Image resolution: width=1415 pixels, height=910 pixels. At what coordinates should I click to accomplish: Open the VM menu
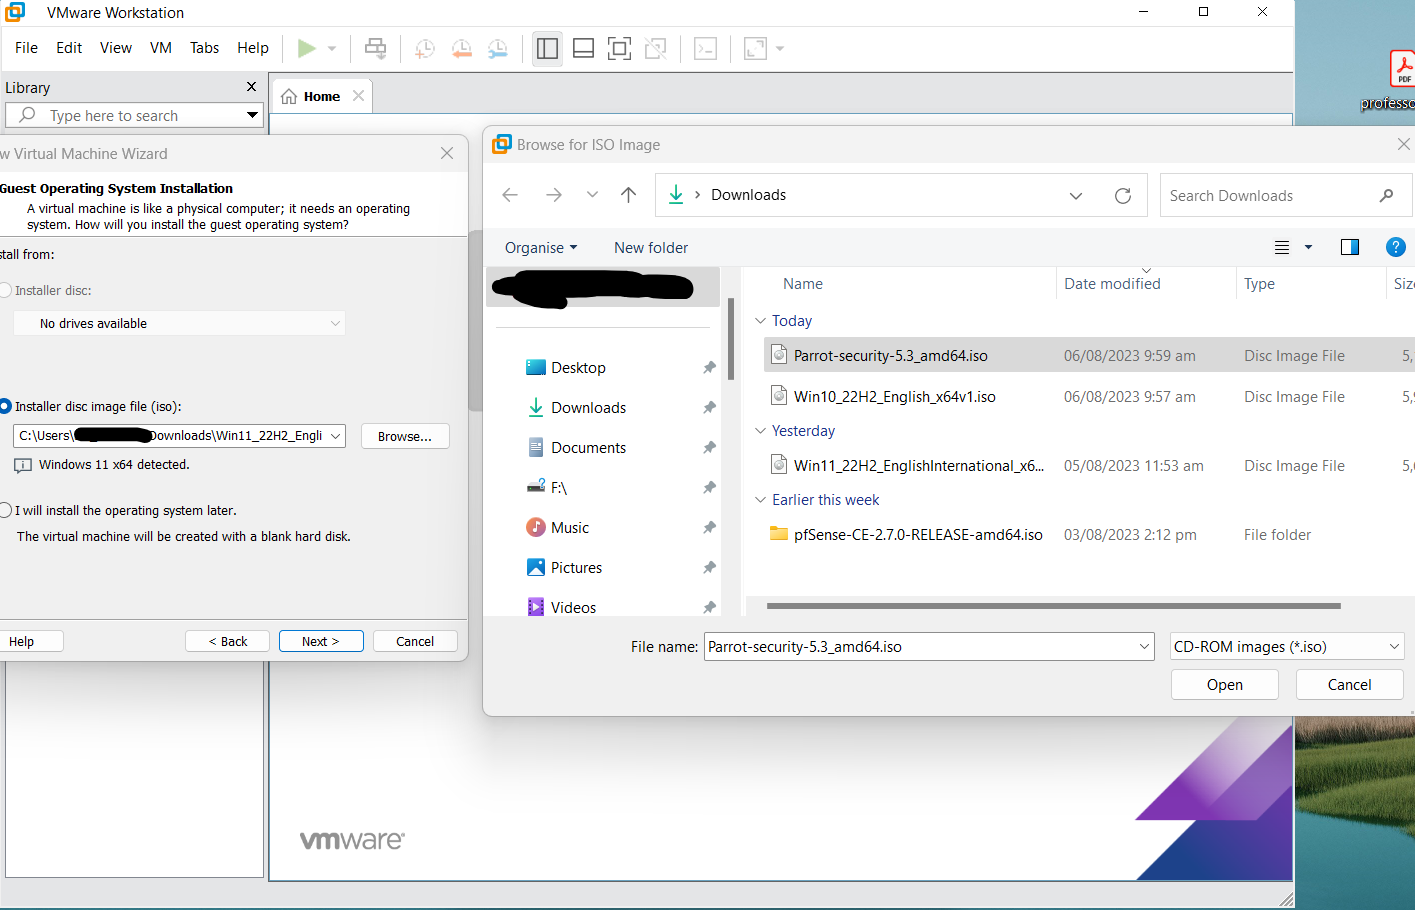point(161,48)
